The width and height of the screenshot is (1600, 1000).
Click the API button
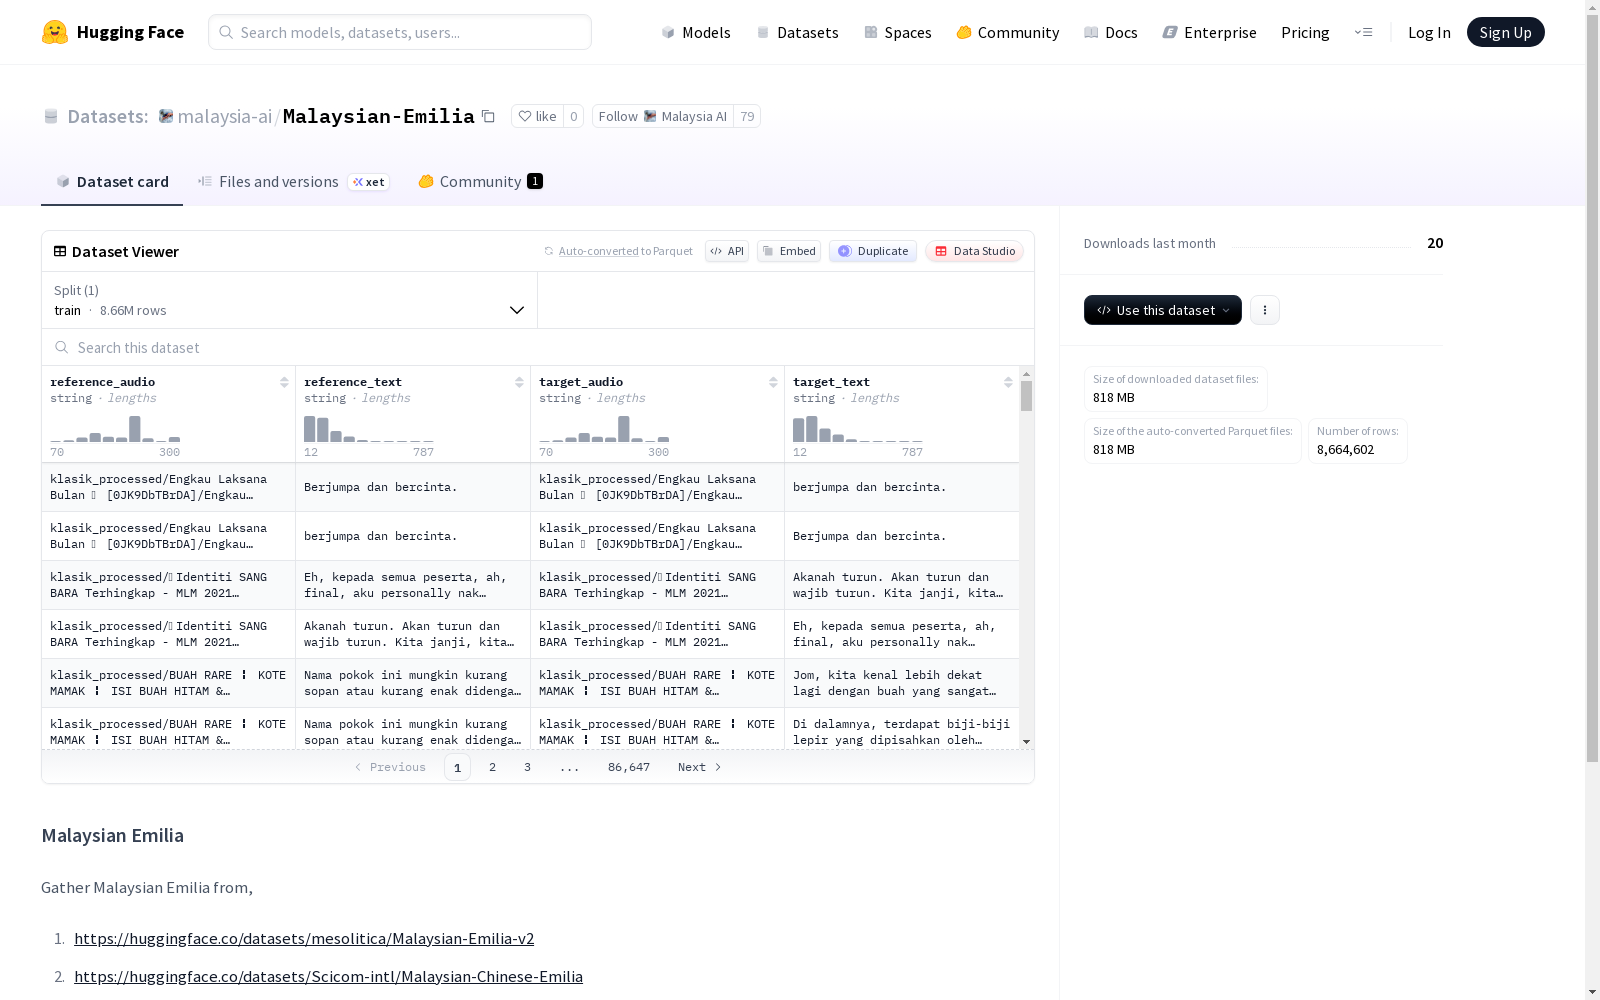point(727,251)
